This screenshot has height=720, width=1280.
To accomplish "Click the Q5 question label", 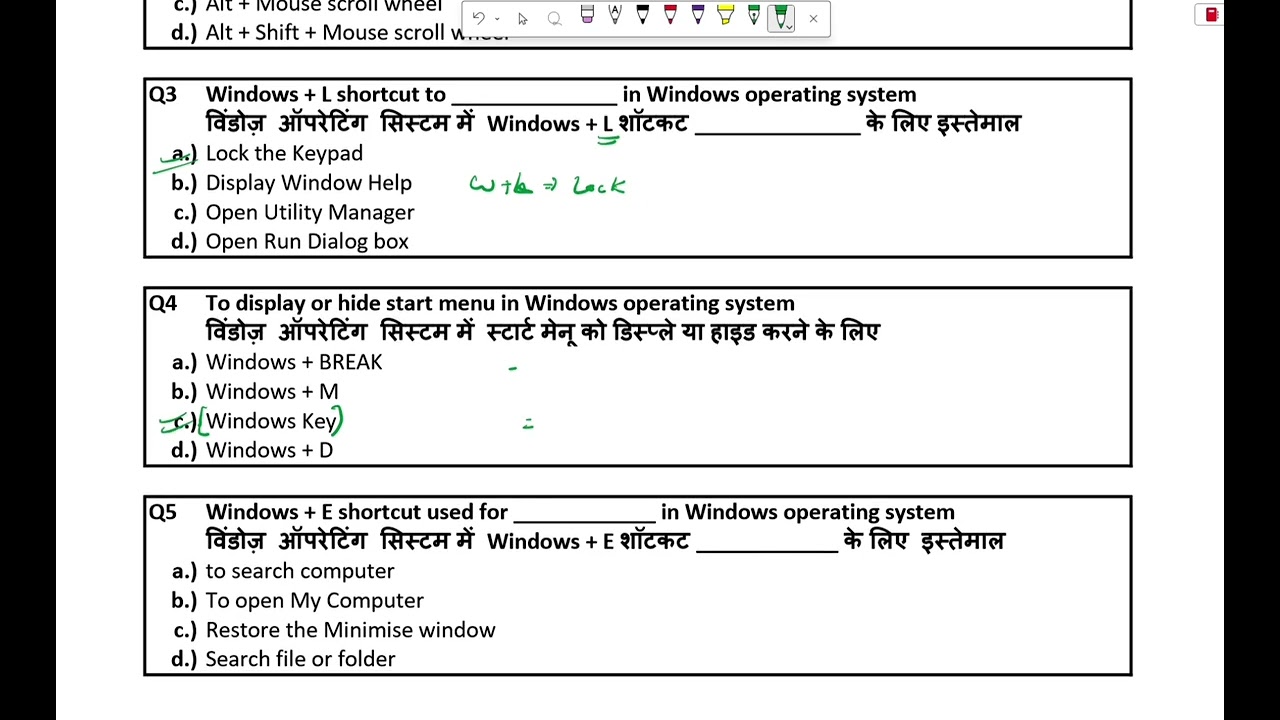I will pos(163,512).
